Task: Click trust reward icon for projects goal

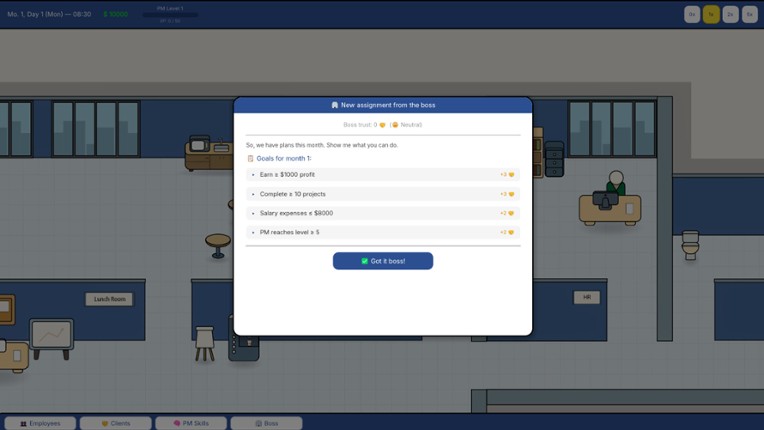Action: pos(511,194)
